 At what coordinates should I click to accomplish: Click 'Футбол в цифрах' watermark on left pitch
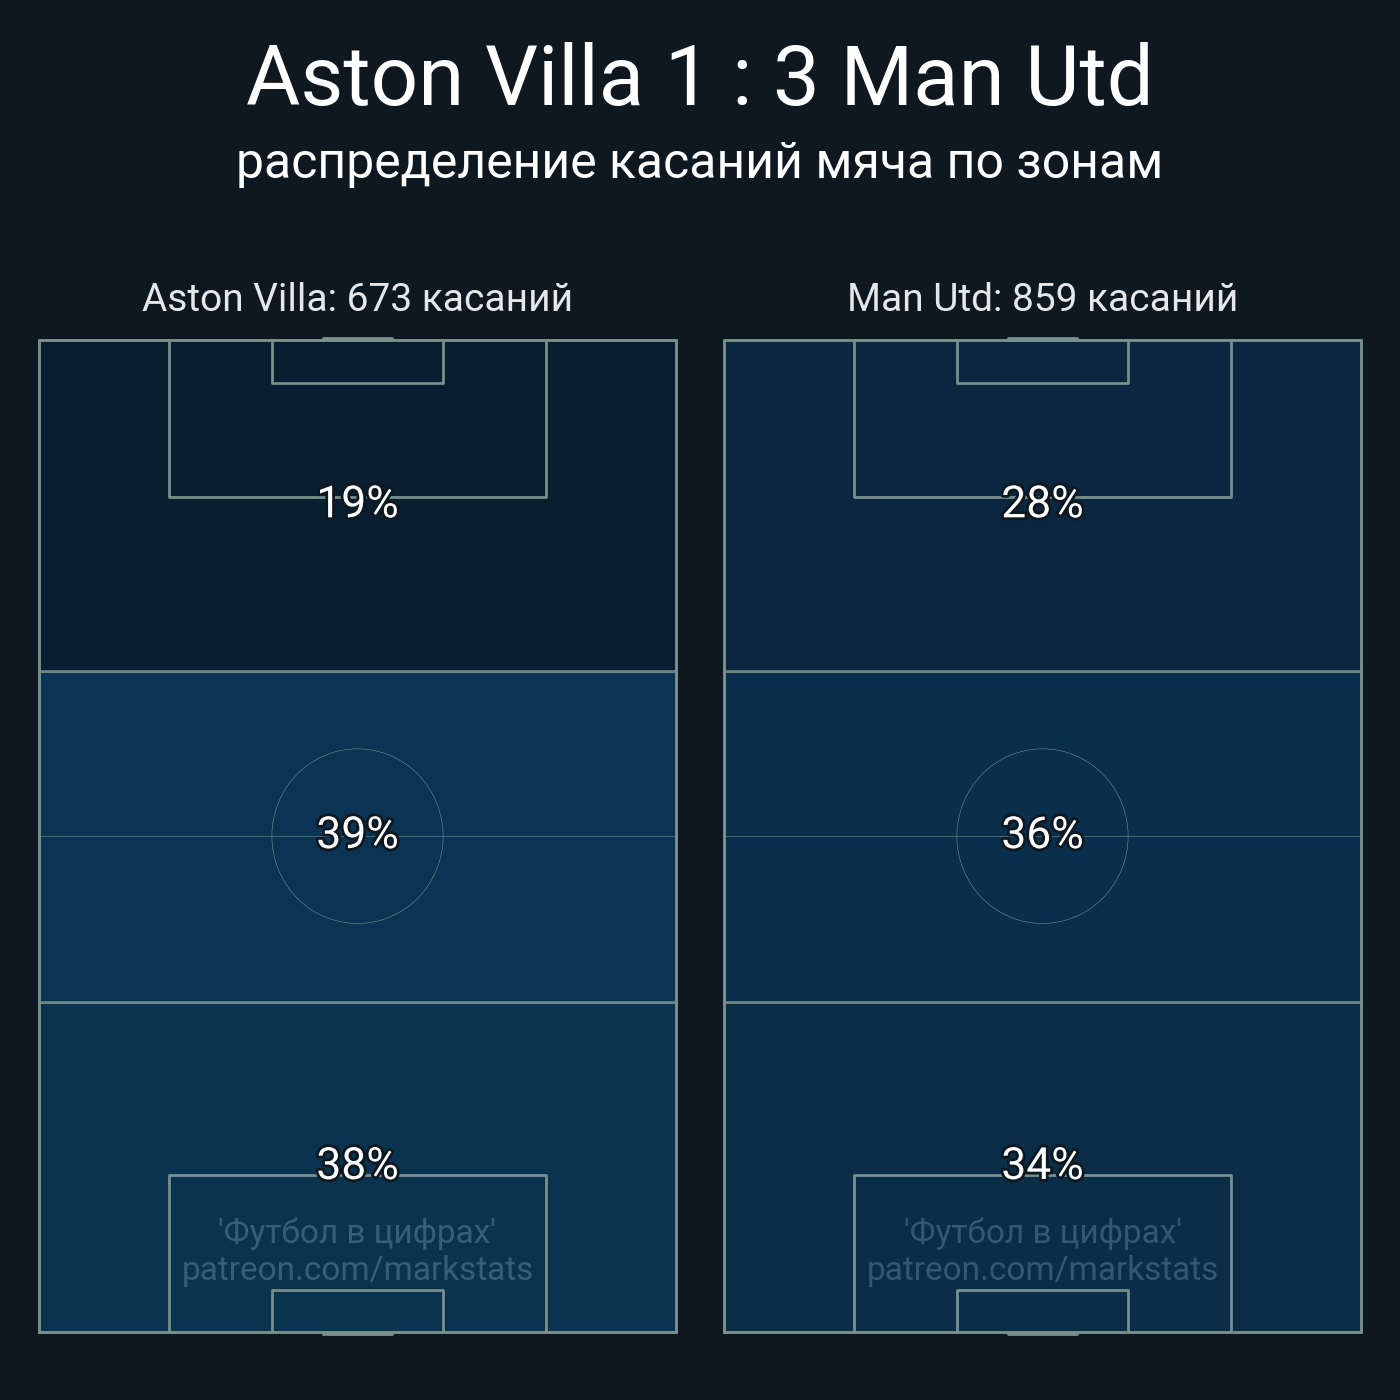[357, 1231]
